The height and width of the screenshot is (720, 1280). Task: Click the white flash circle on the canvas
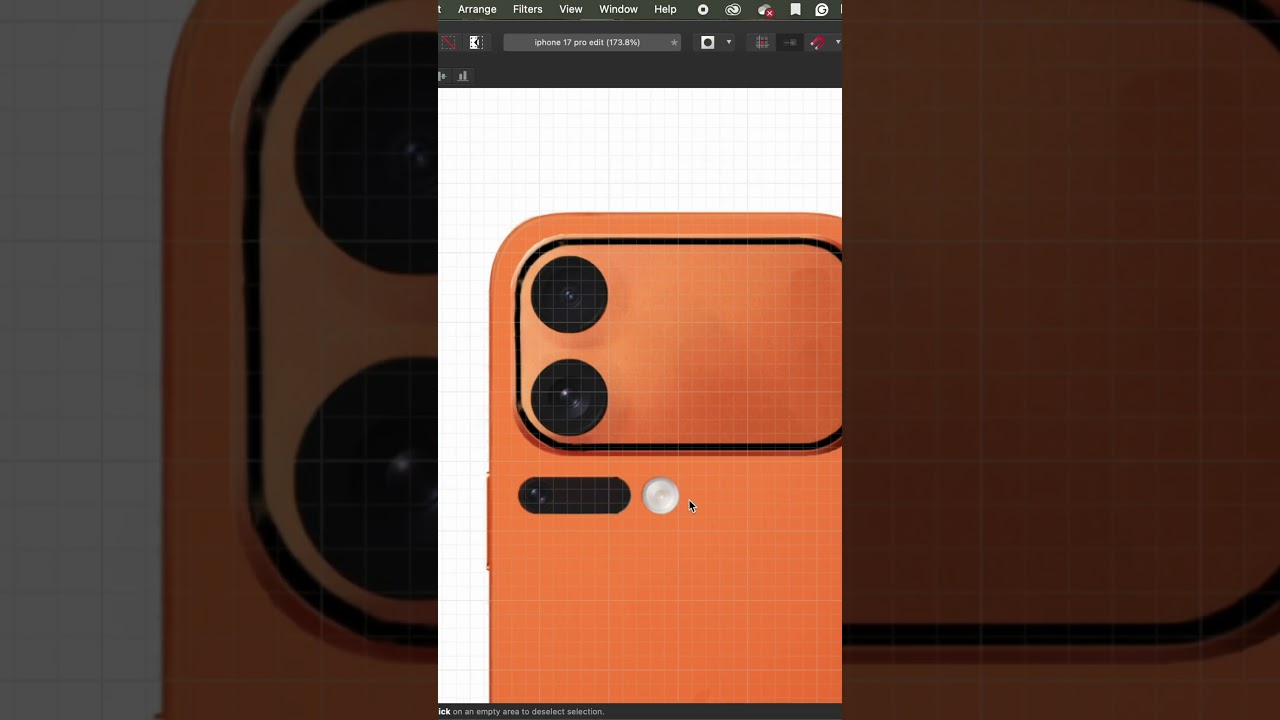660,496
